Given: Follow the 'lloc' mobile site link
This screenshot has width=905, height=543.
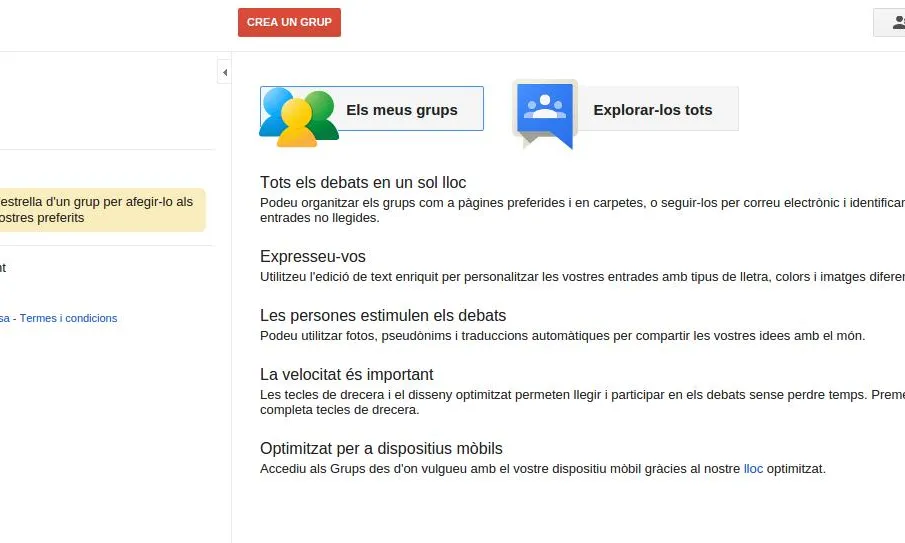Looking at the screenshot, I should (x=753, y=469).
